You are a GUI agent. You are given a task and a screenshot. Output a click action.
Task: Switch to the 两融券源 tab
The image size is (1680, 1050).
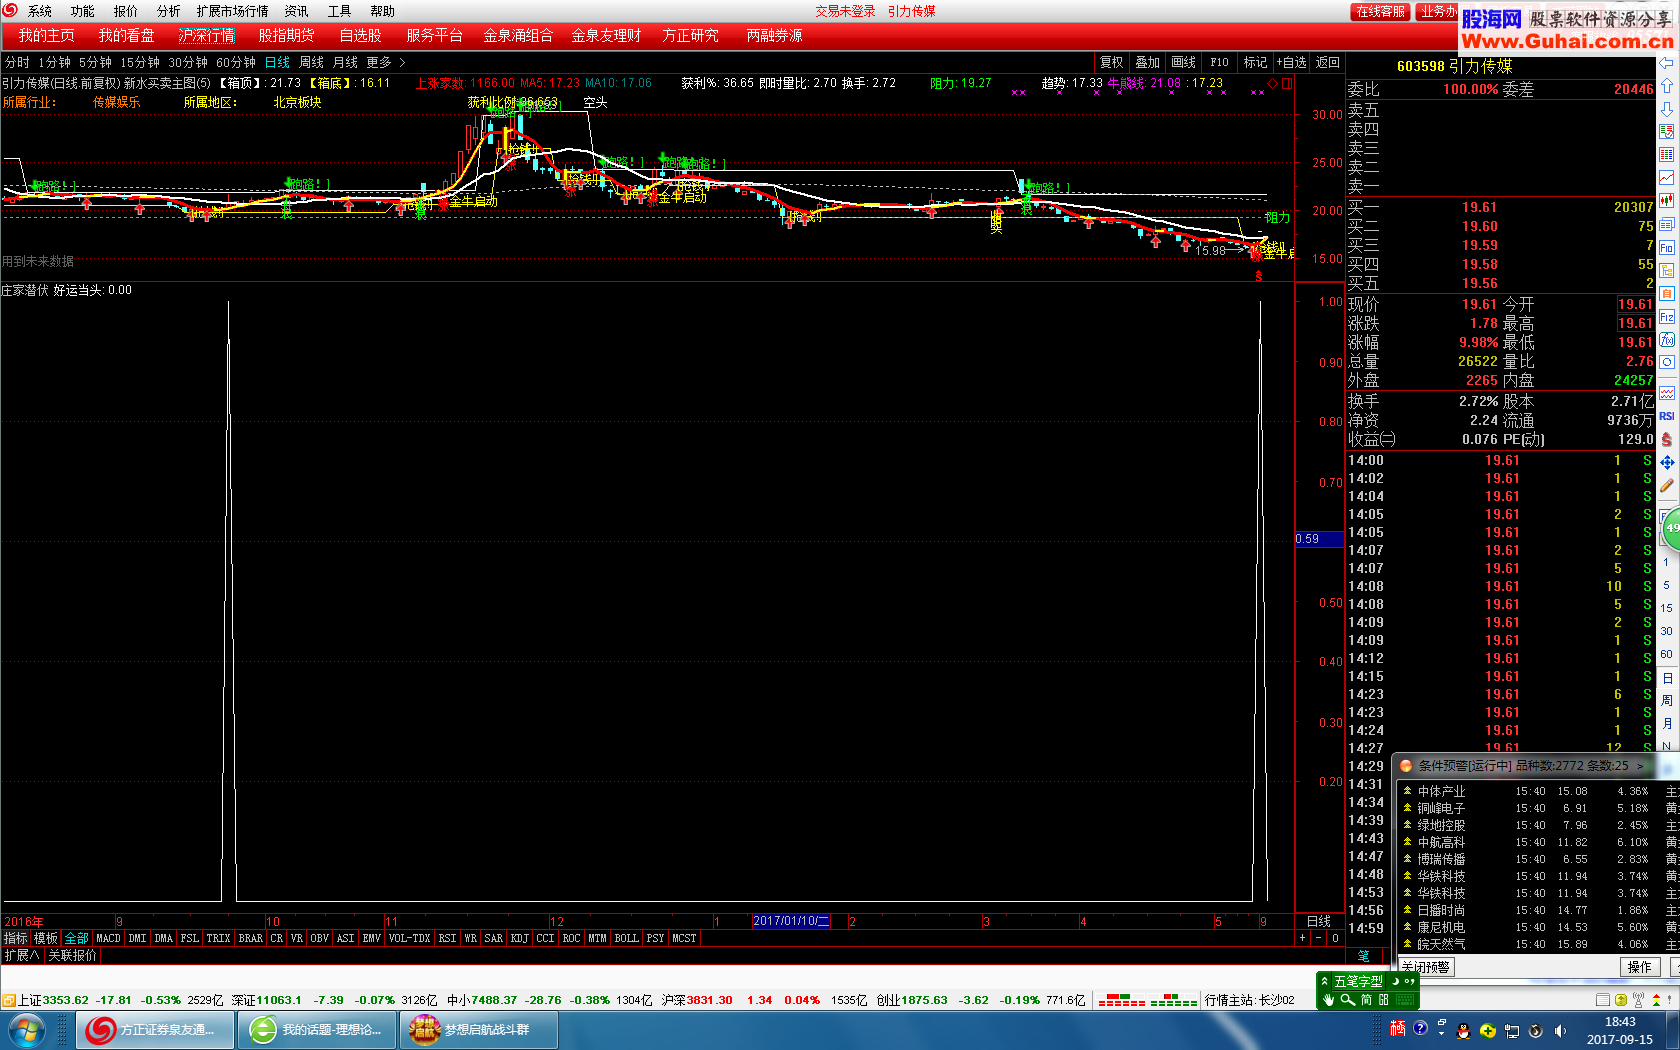click(774, 35)
